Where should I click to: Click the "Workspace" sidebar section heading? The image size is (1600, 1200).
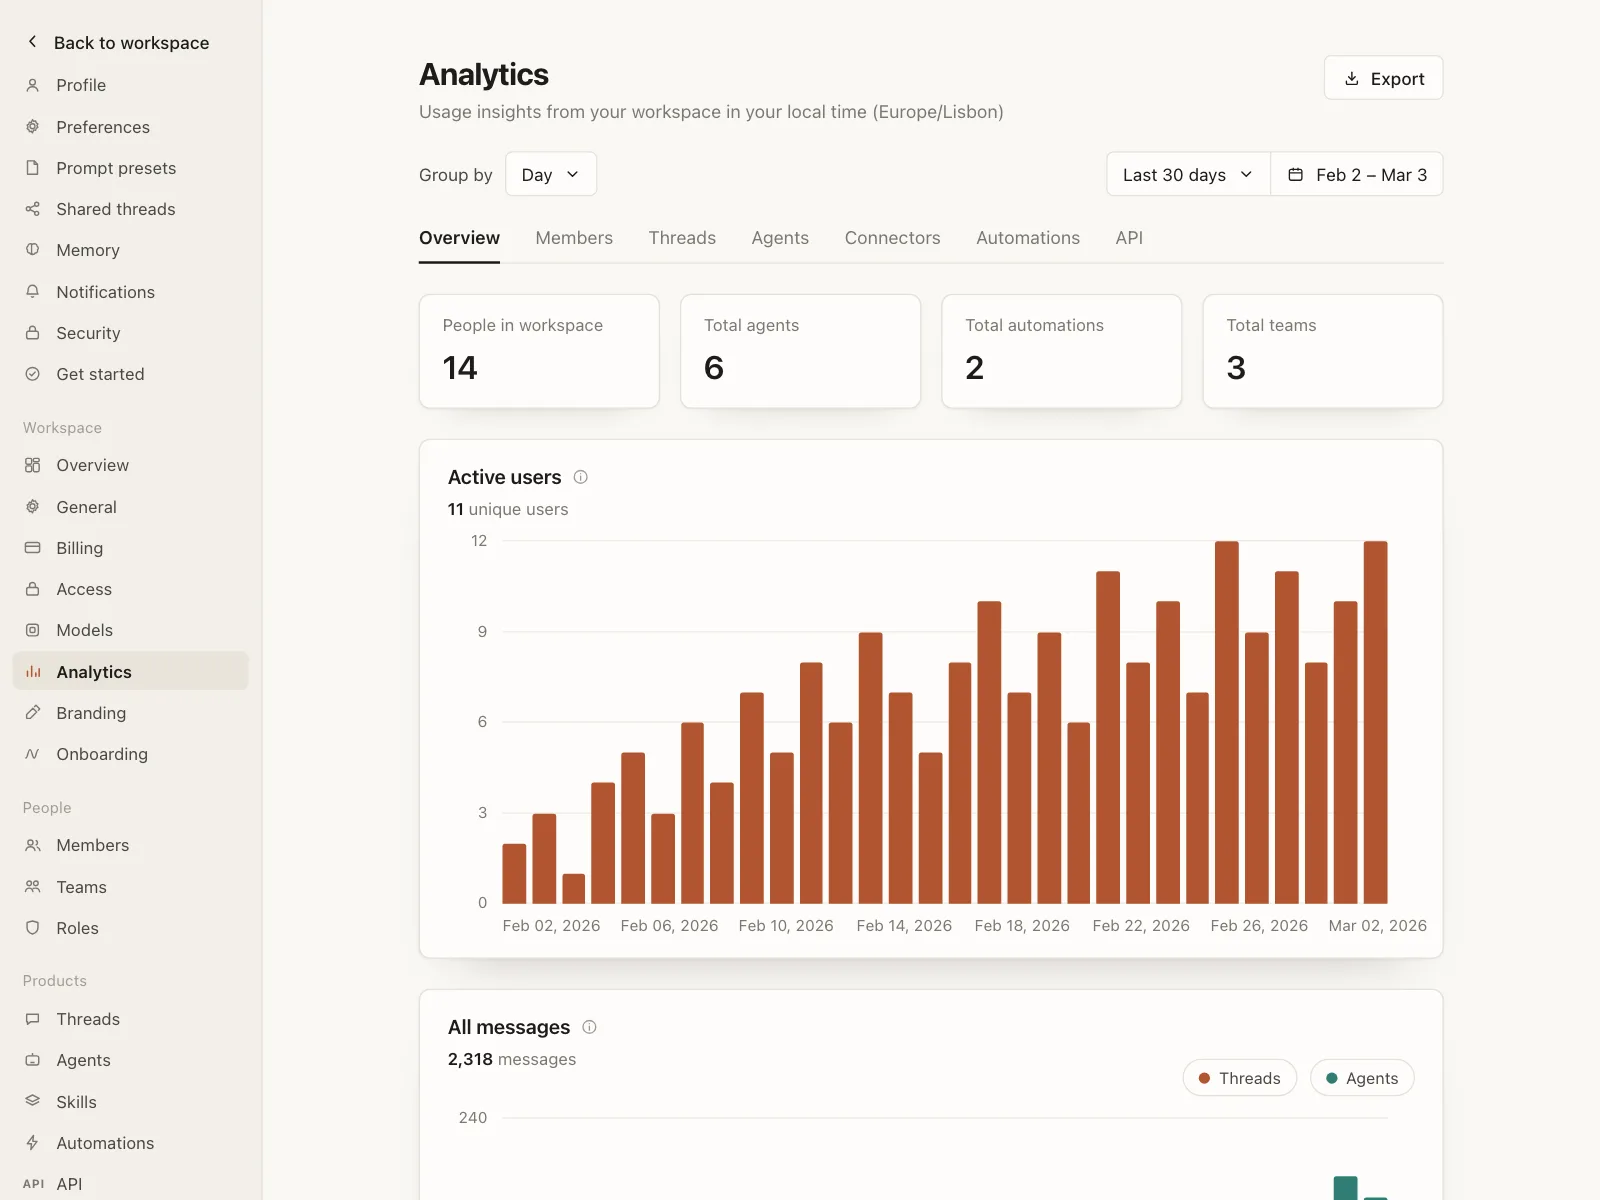click(62, 428)
